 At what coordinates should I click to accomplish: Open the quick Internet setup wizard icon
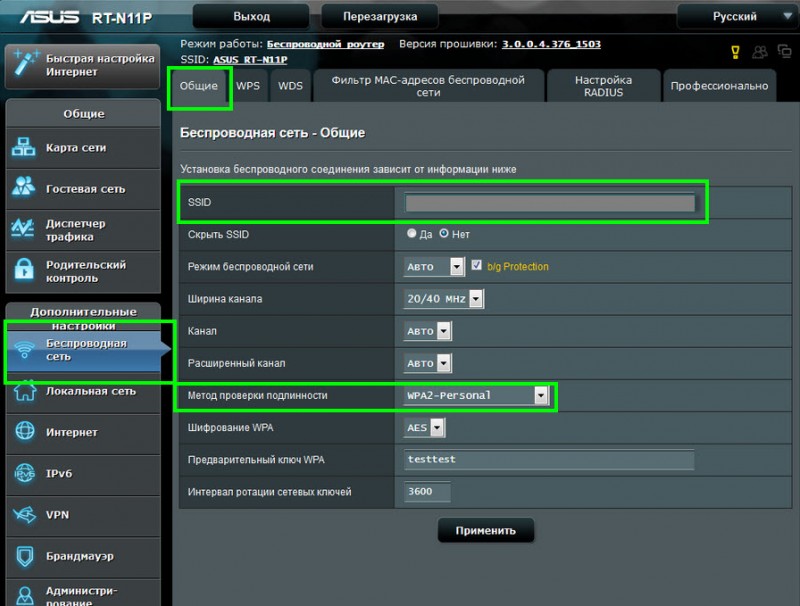point(26,64)
